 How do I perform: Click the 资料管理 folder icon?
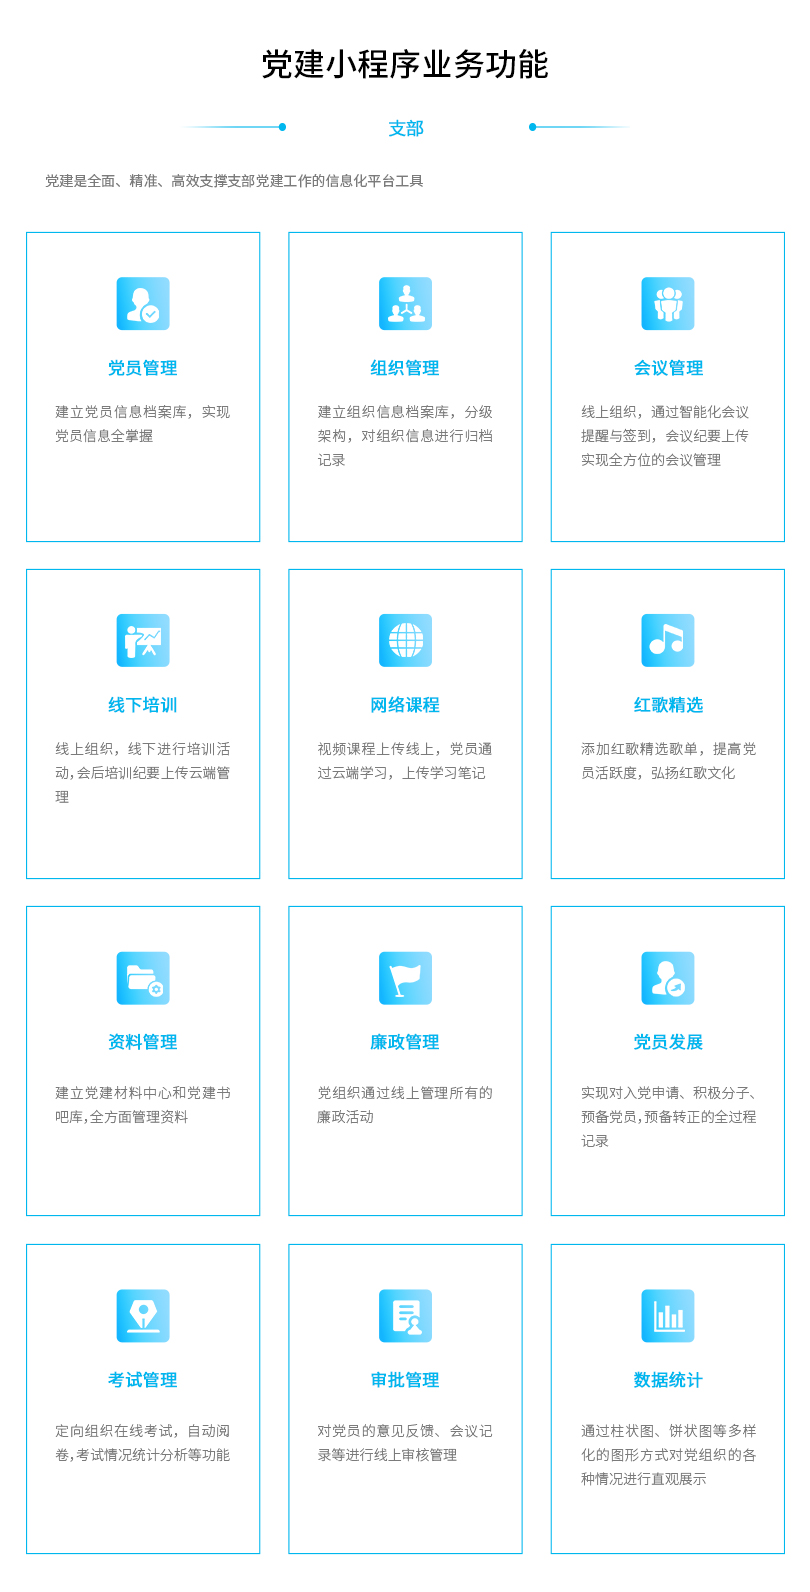point(143,978)
